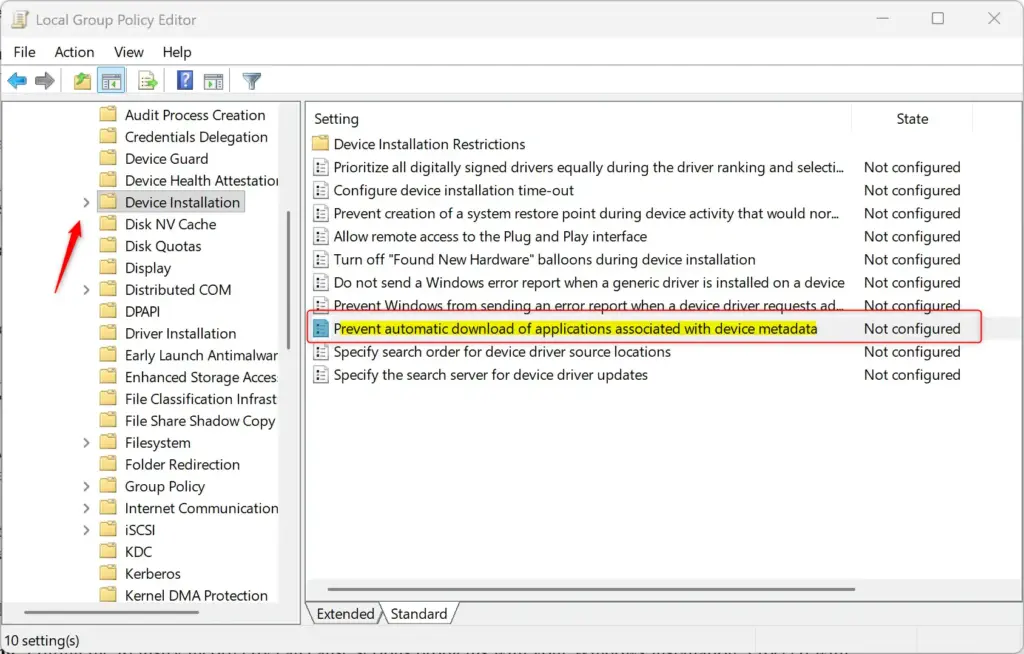Screen dimensions: 1024x654
Task: Expand the Filesystem tree node
Action: pos(86,443)
